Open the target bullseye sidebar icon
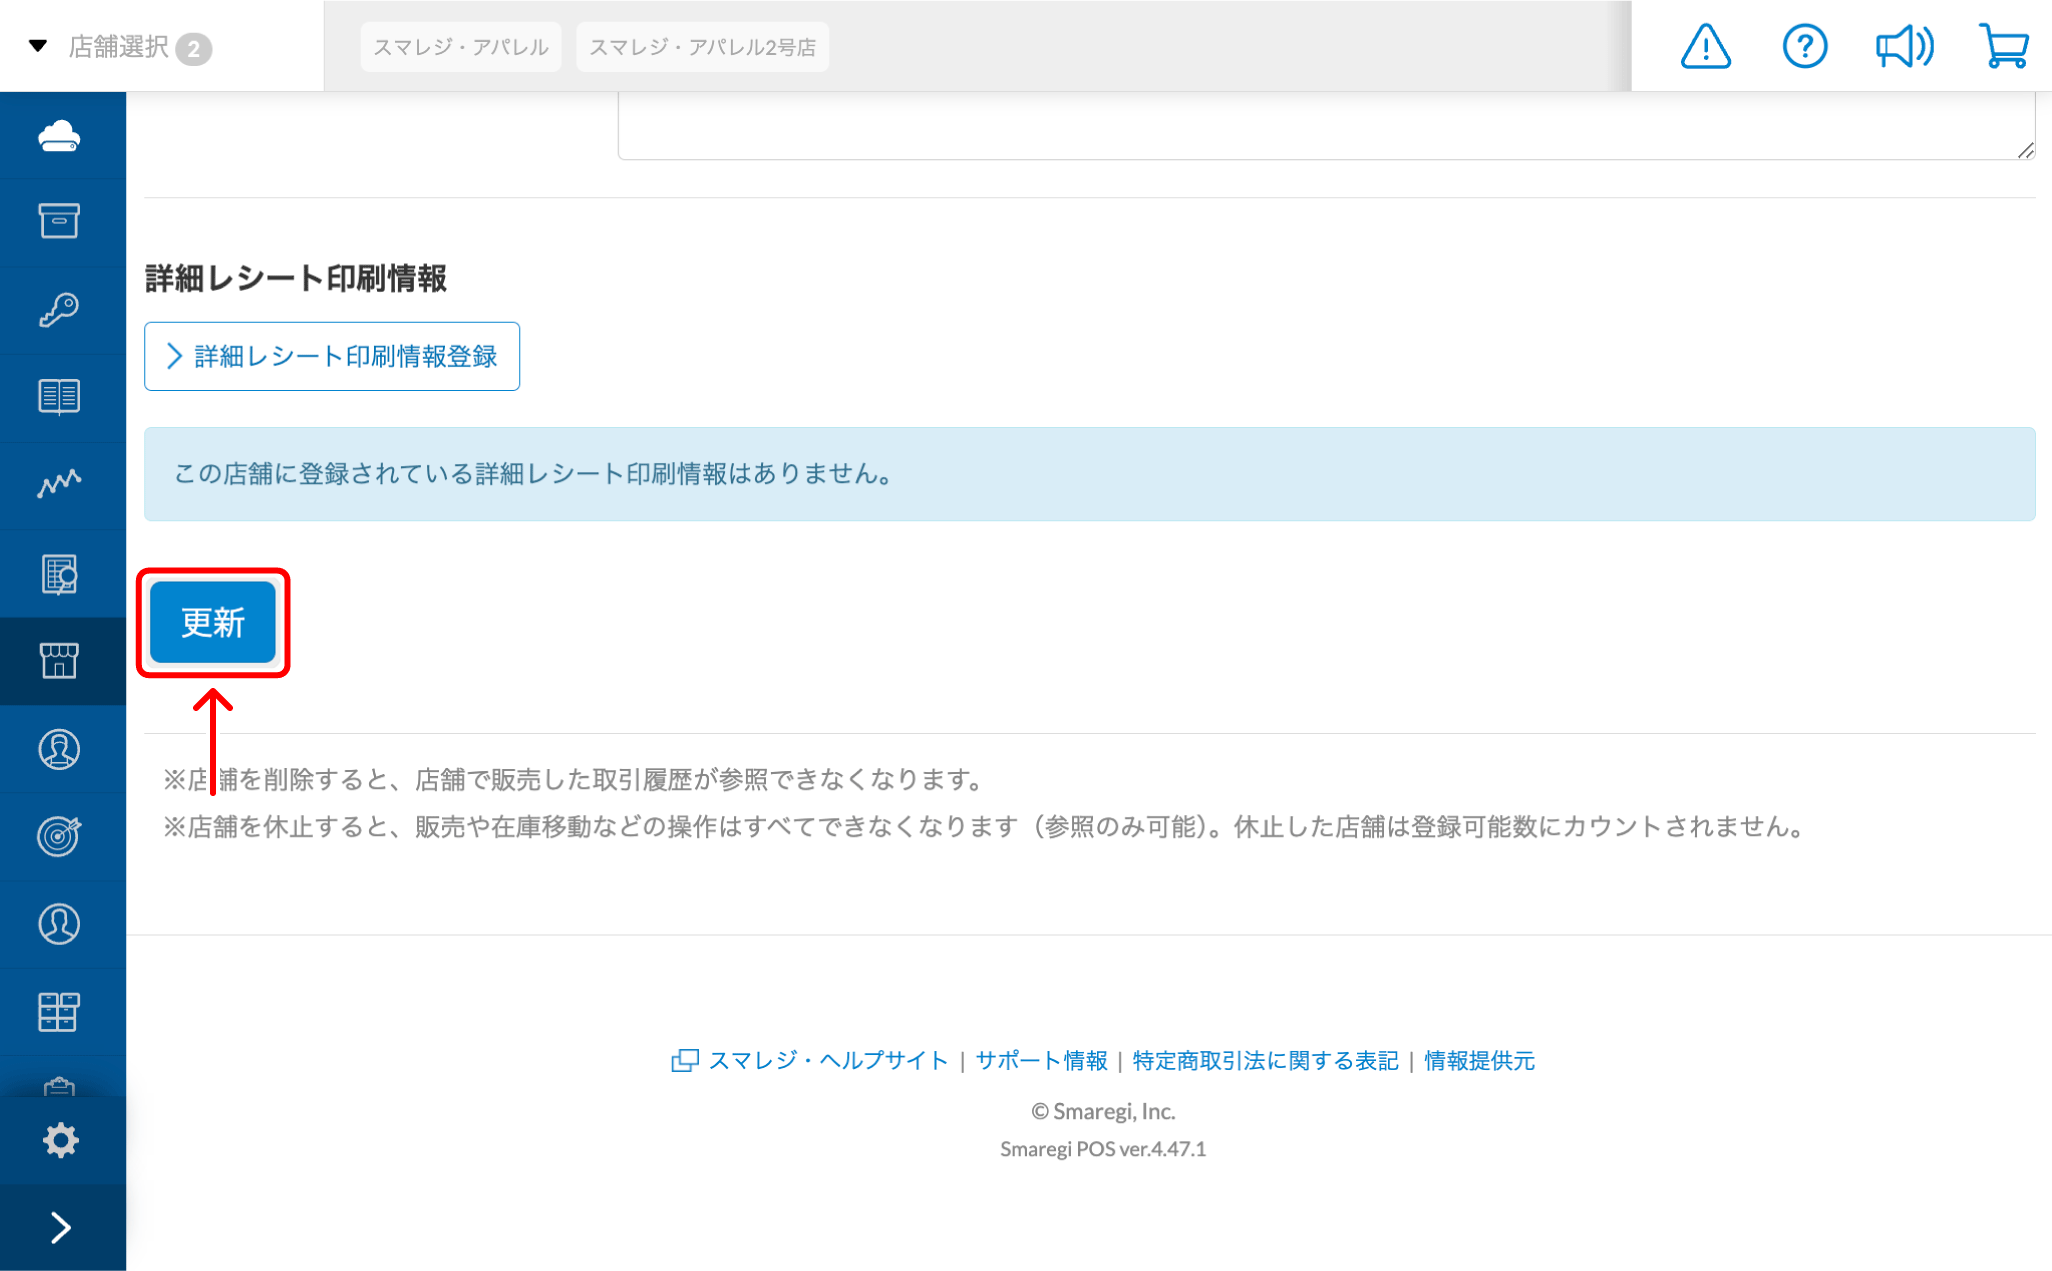2052x1271 pixels. click(60, 836)
